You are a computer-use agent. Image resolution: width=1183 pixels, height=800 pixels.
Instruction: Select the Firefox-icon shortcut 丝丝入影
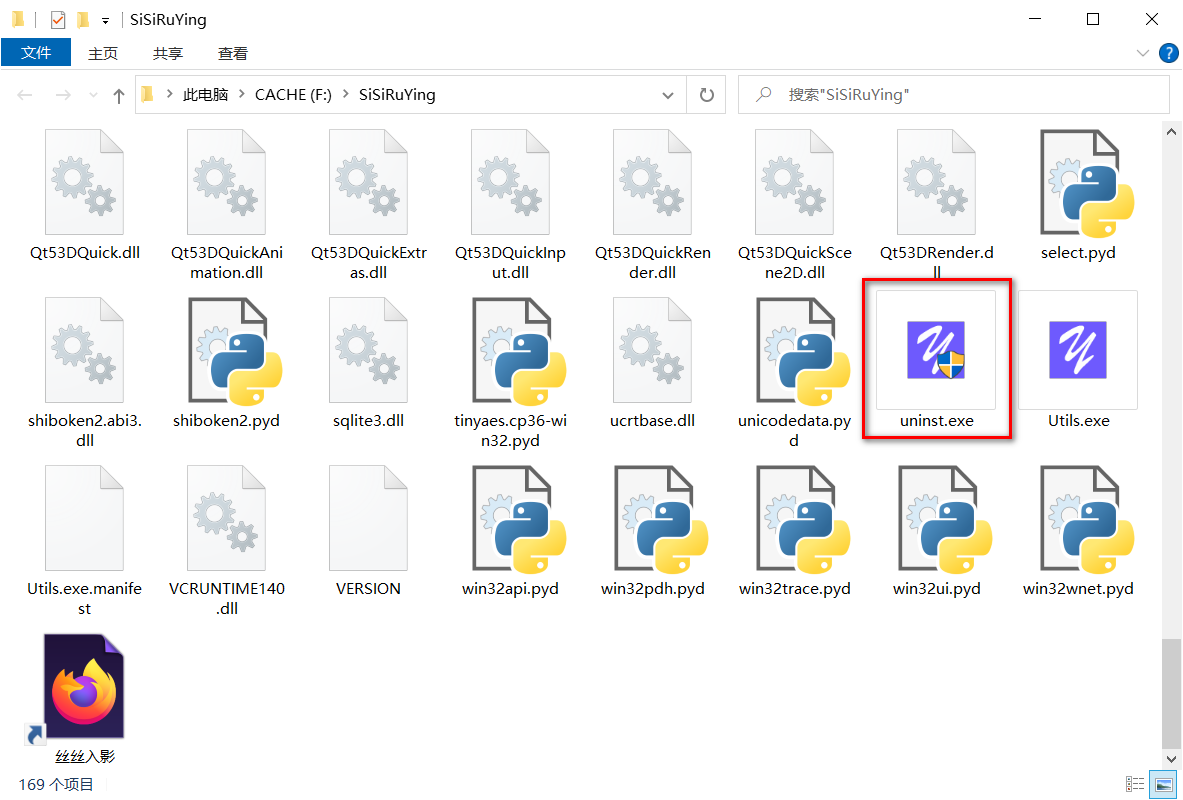[84, 691]
